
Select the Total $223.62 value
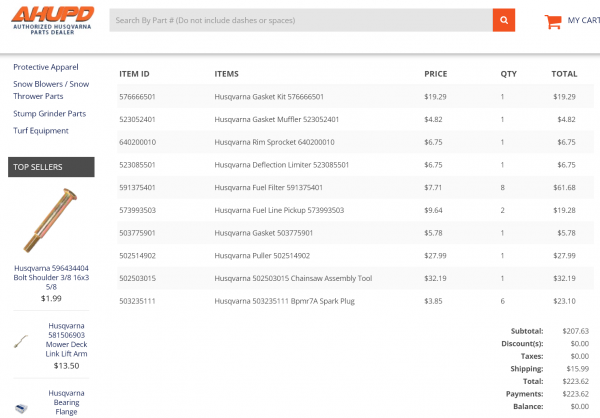576,381
